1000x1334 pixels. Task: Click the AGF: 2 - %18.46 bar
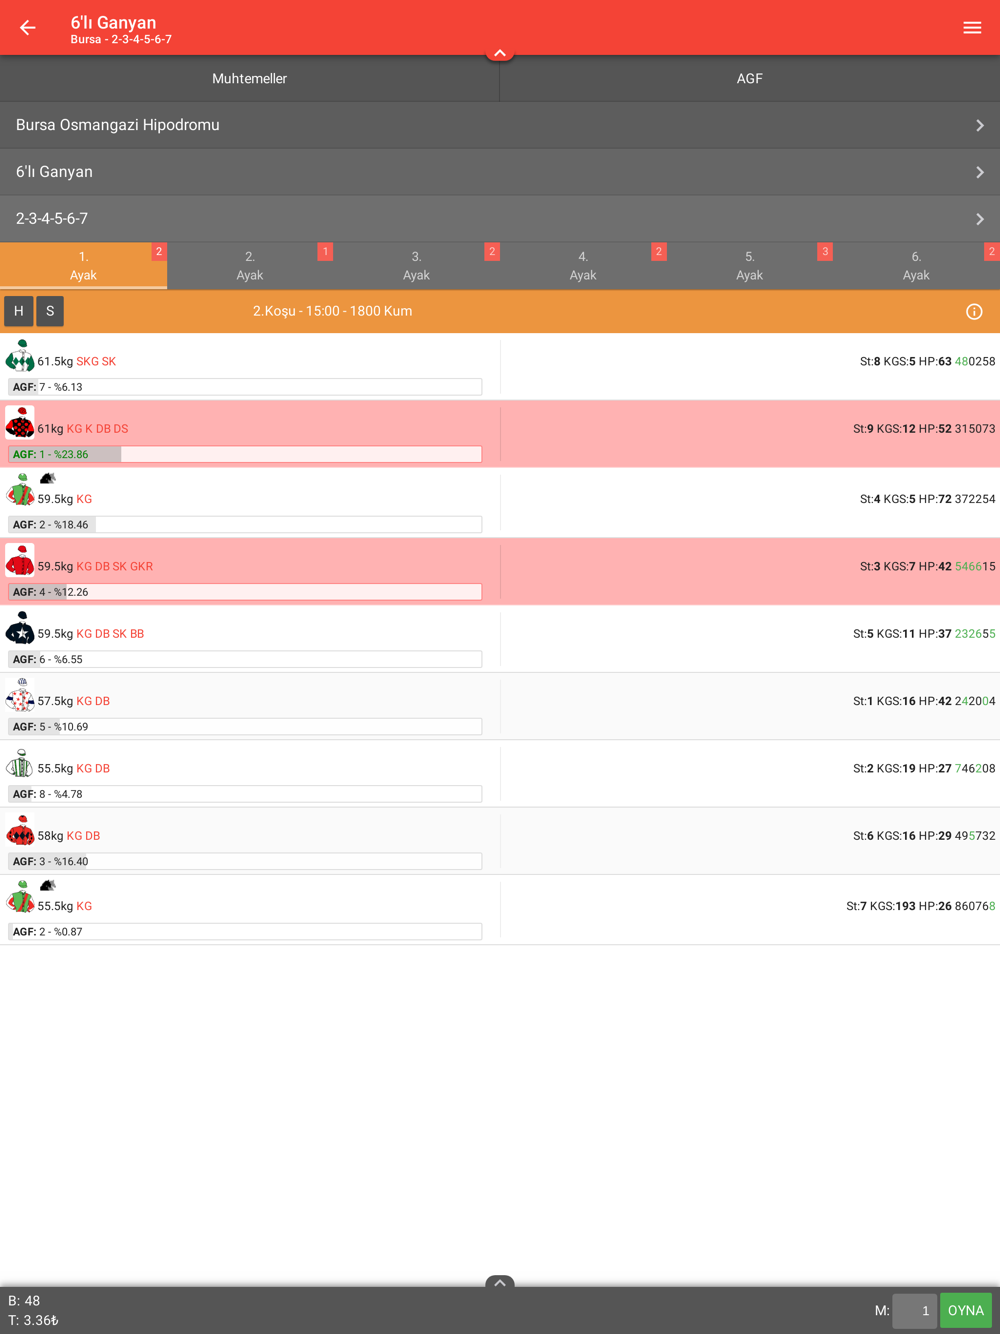click(x=245, y=524)
